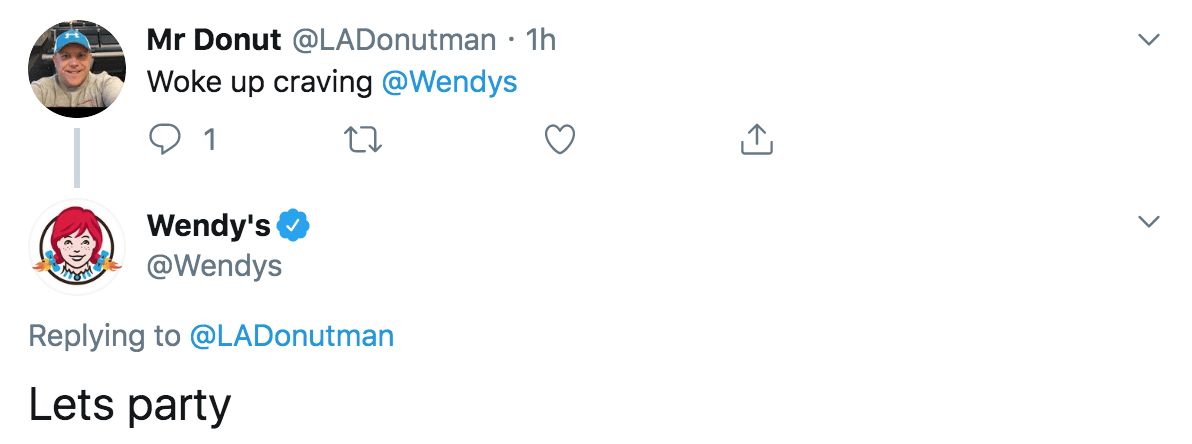
Task: Retweet Mr Donut's tweet
Action: 363,140
